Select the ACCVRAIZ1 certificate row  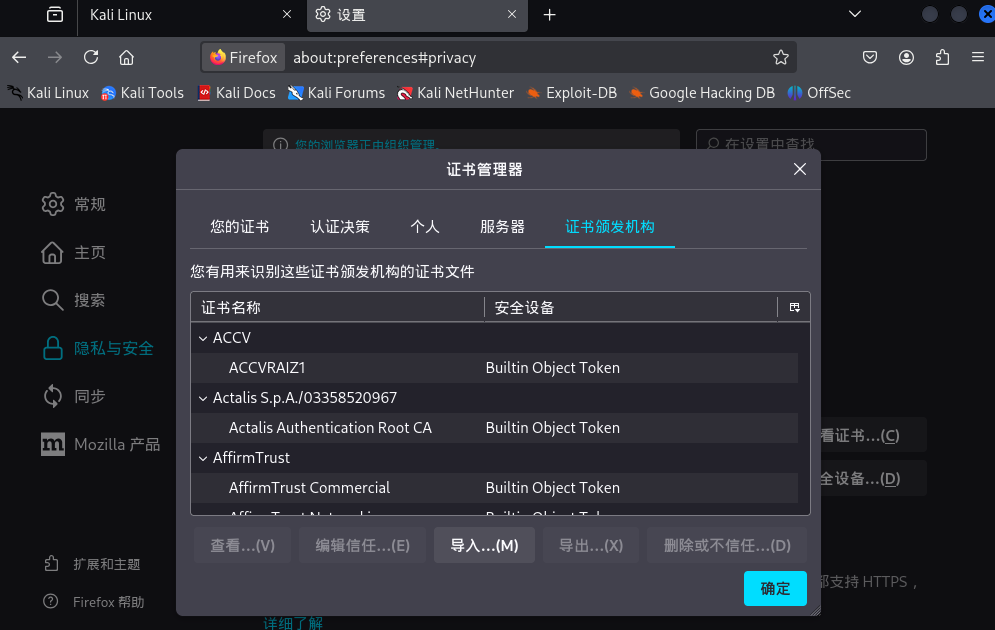(x=494, y=368)
